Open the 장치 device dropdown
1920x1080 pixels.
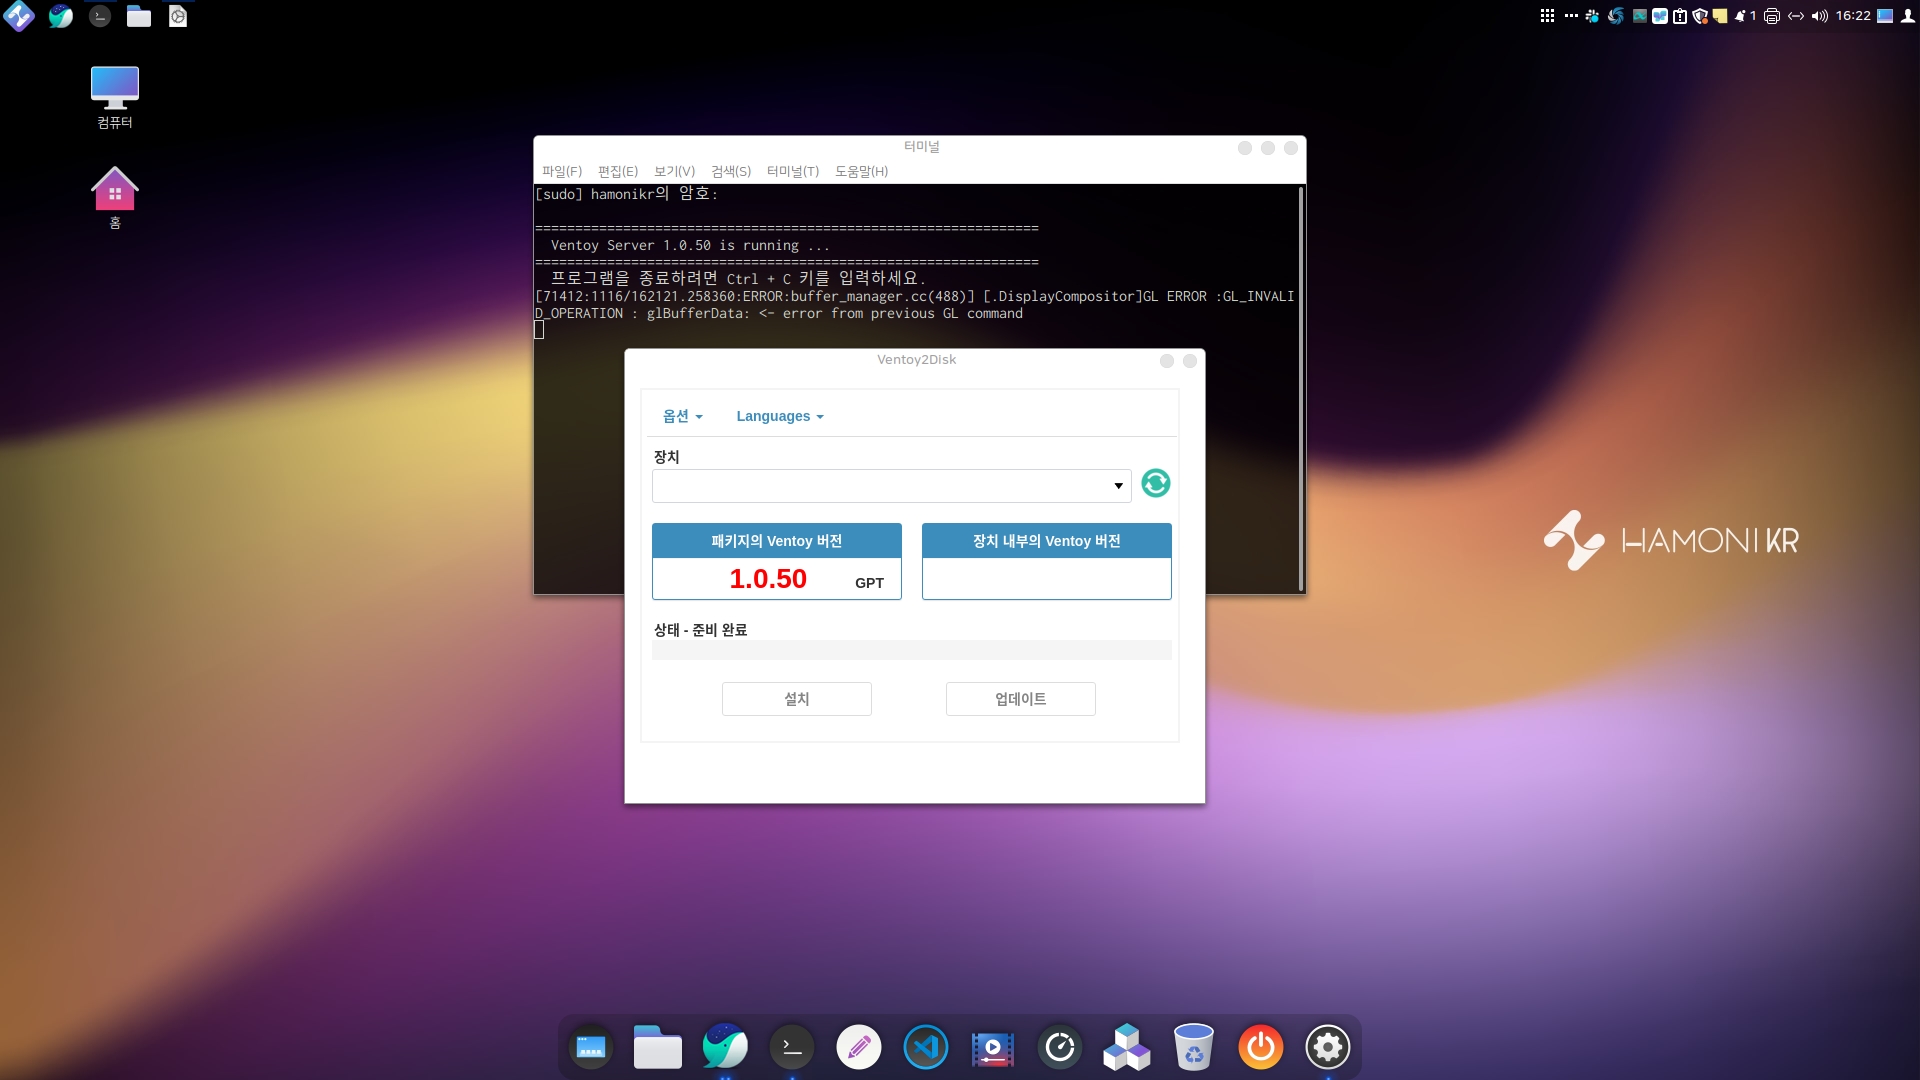coord(891,486)
